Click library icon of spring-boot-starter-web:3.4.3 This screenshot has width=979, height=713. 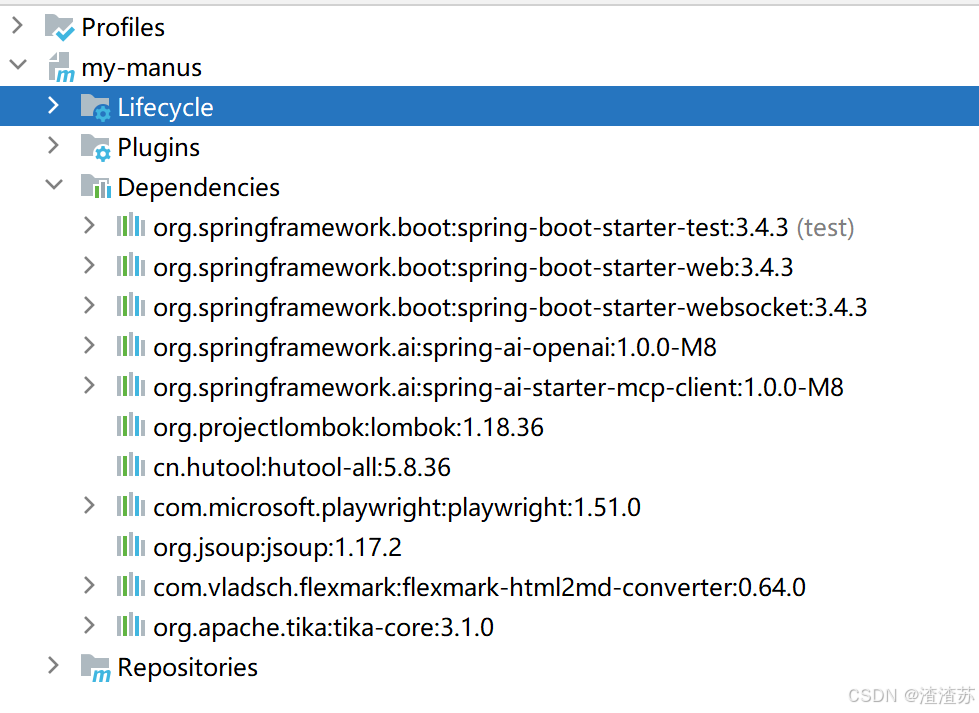click(130, 265)
